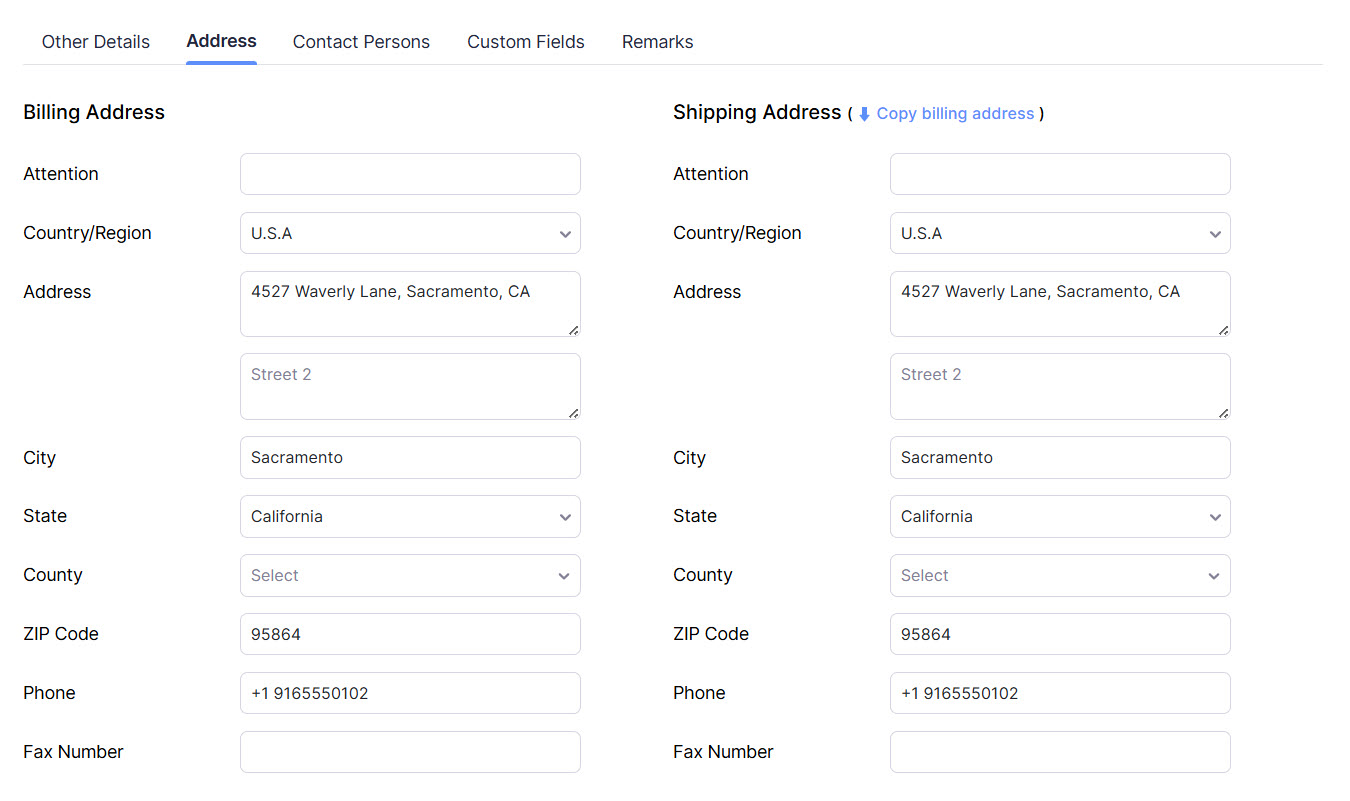Screen dimensions: 1350x801
Task: Focus the billing Attention field
Action: [x=410, y=174]
